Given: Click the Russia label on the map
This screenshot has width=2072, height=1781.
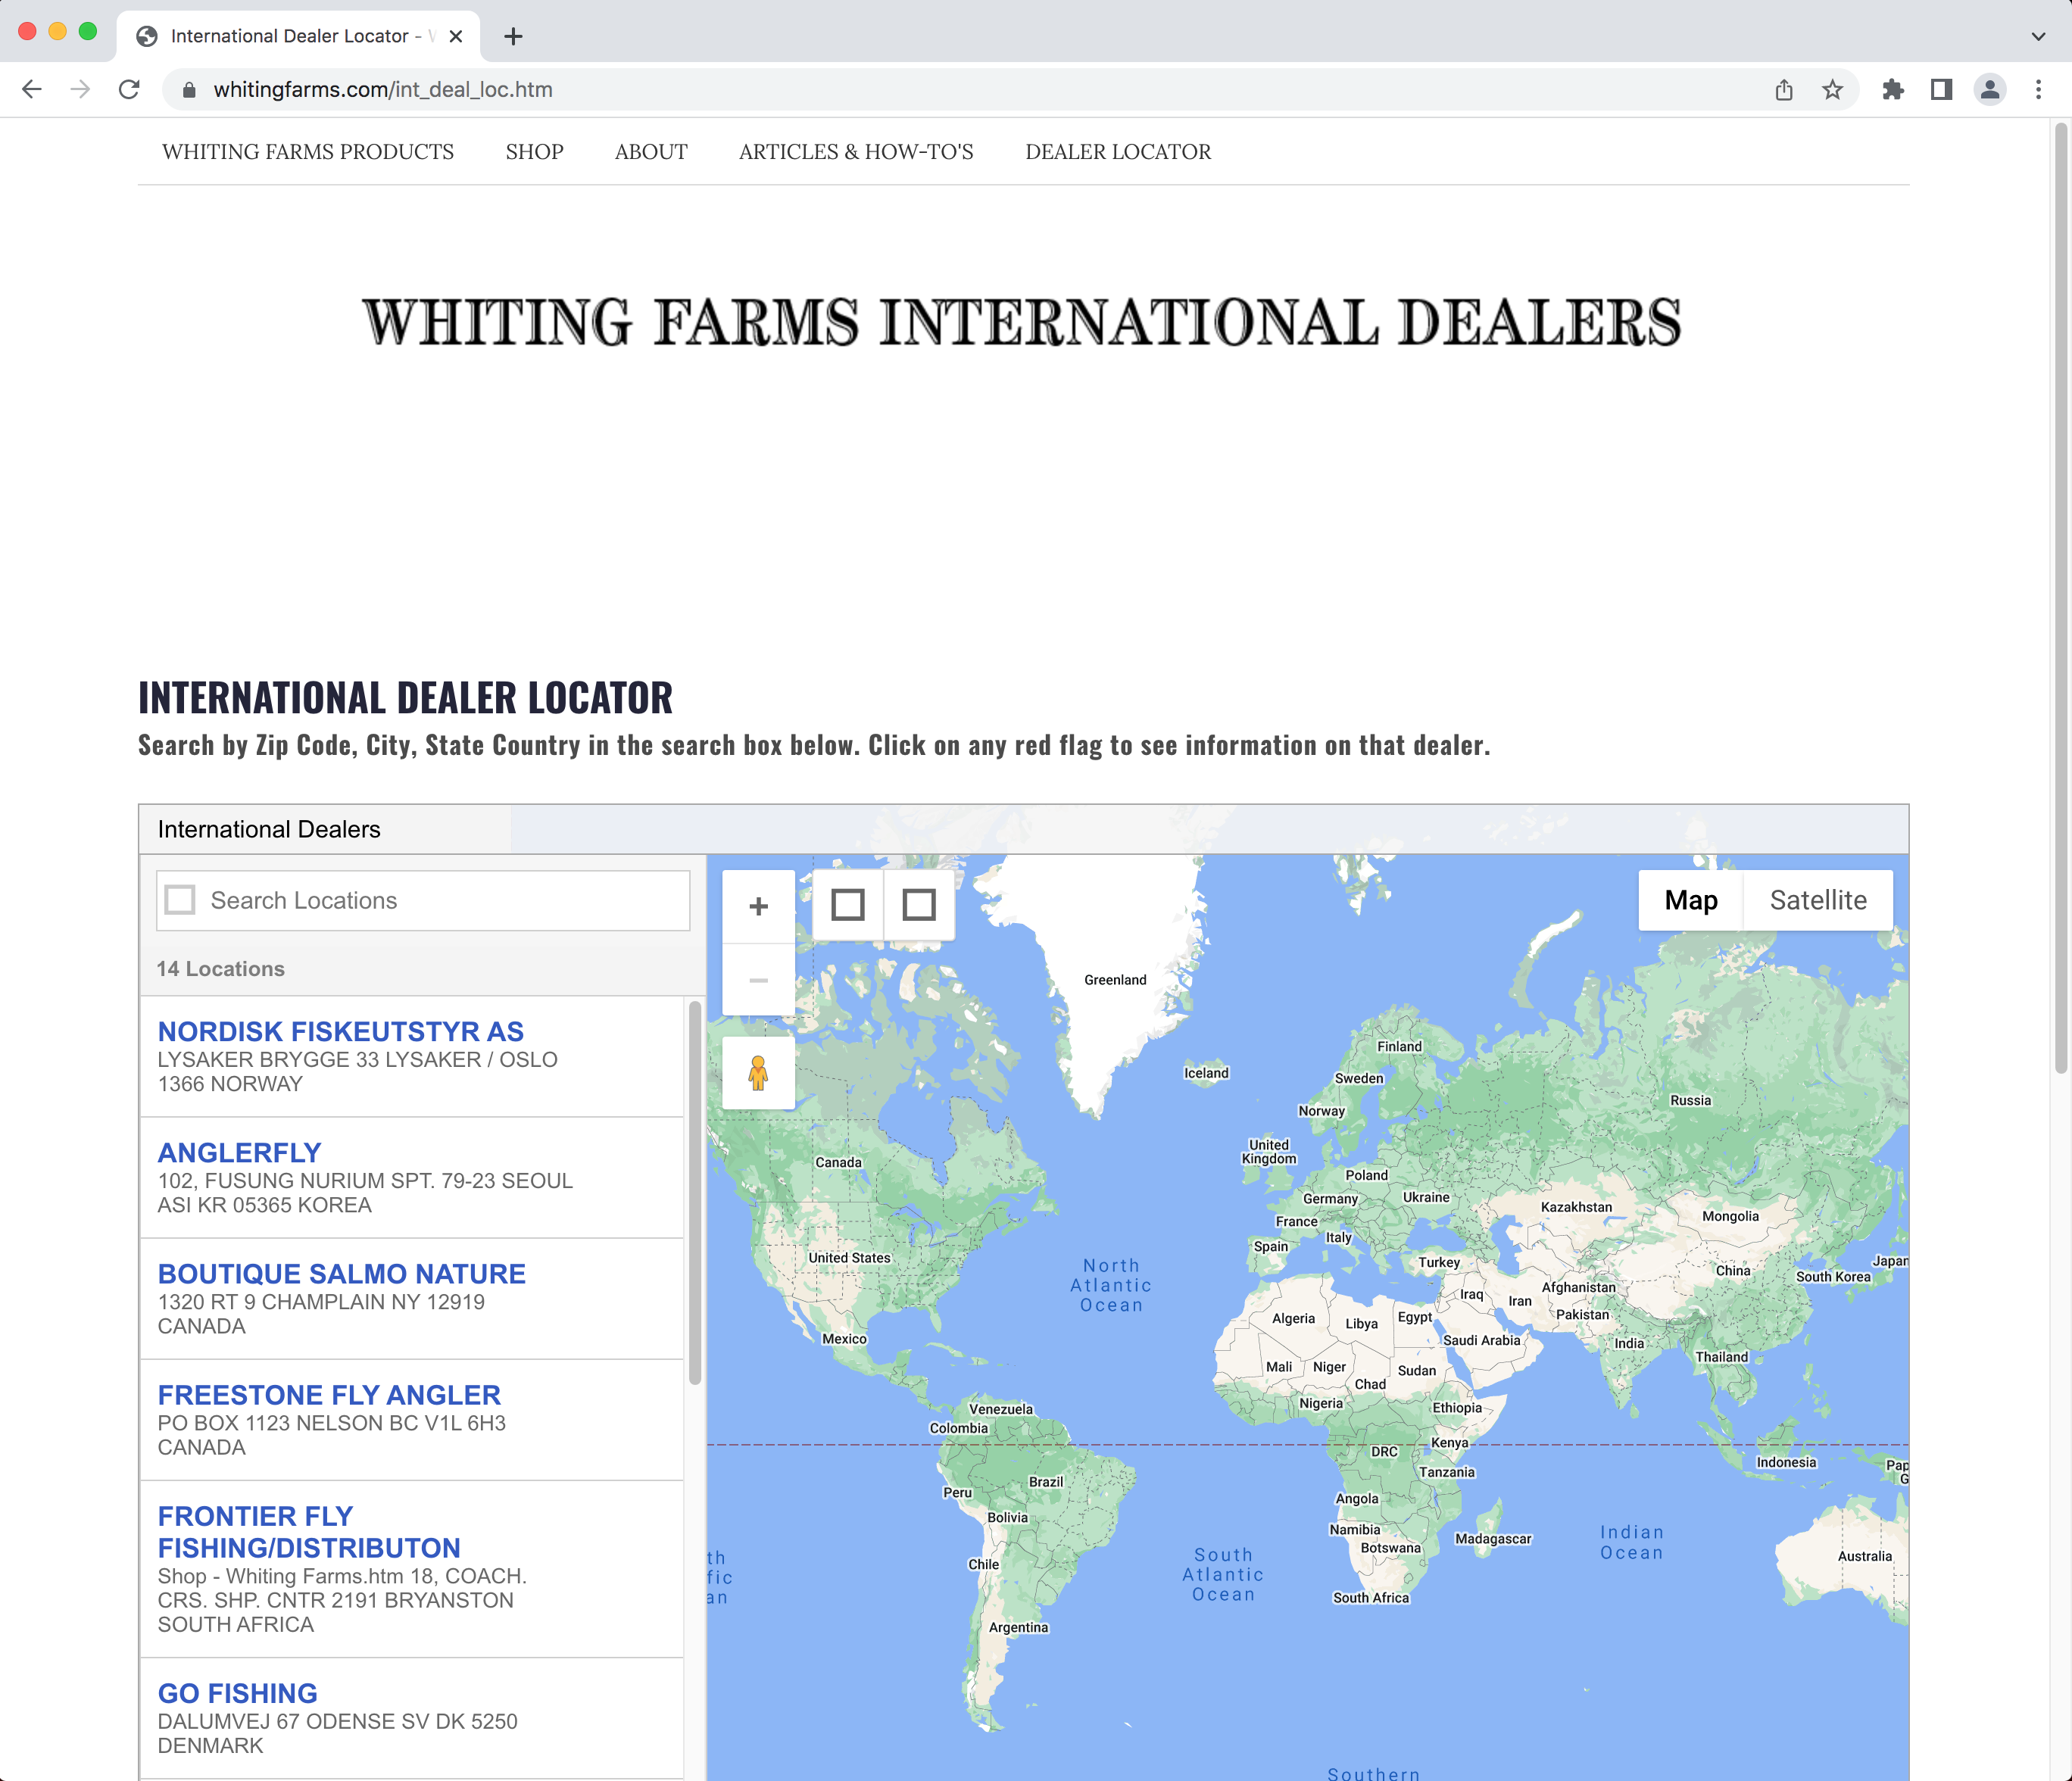Looking at the screenshot, I should (x=1690, y=1100).
